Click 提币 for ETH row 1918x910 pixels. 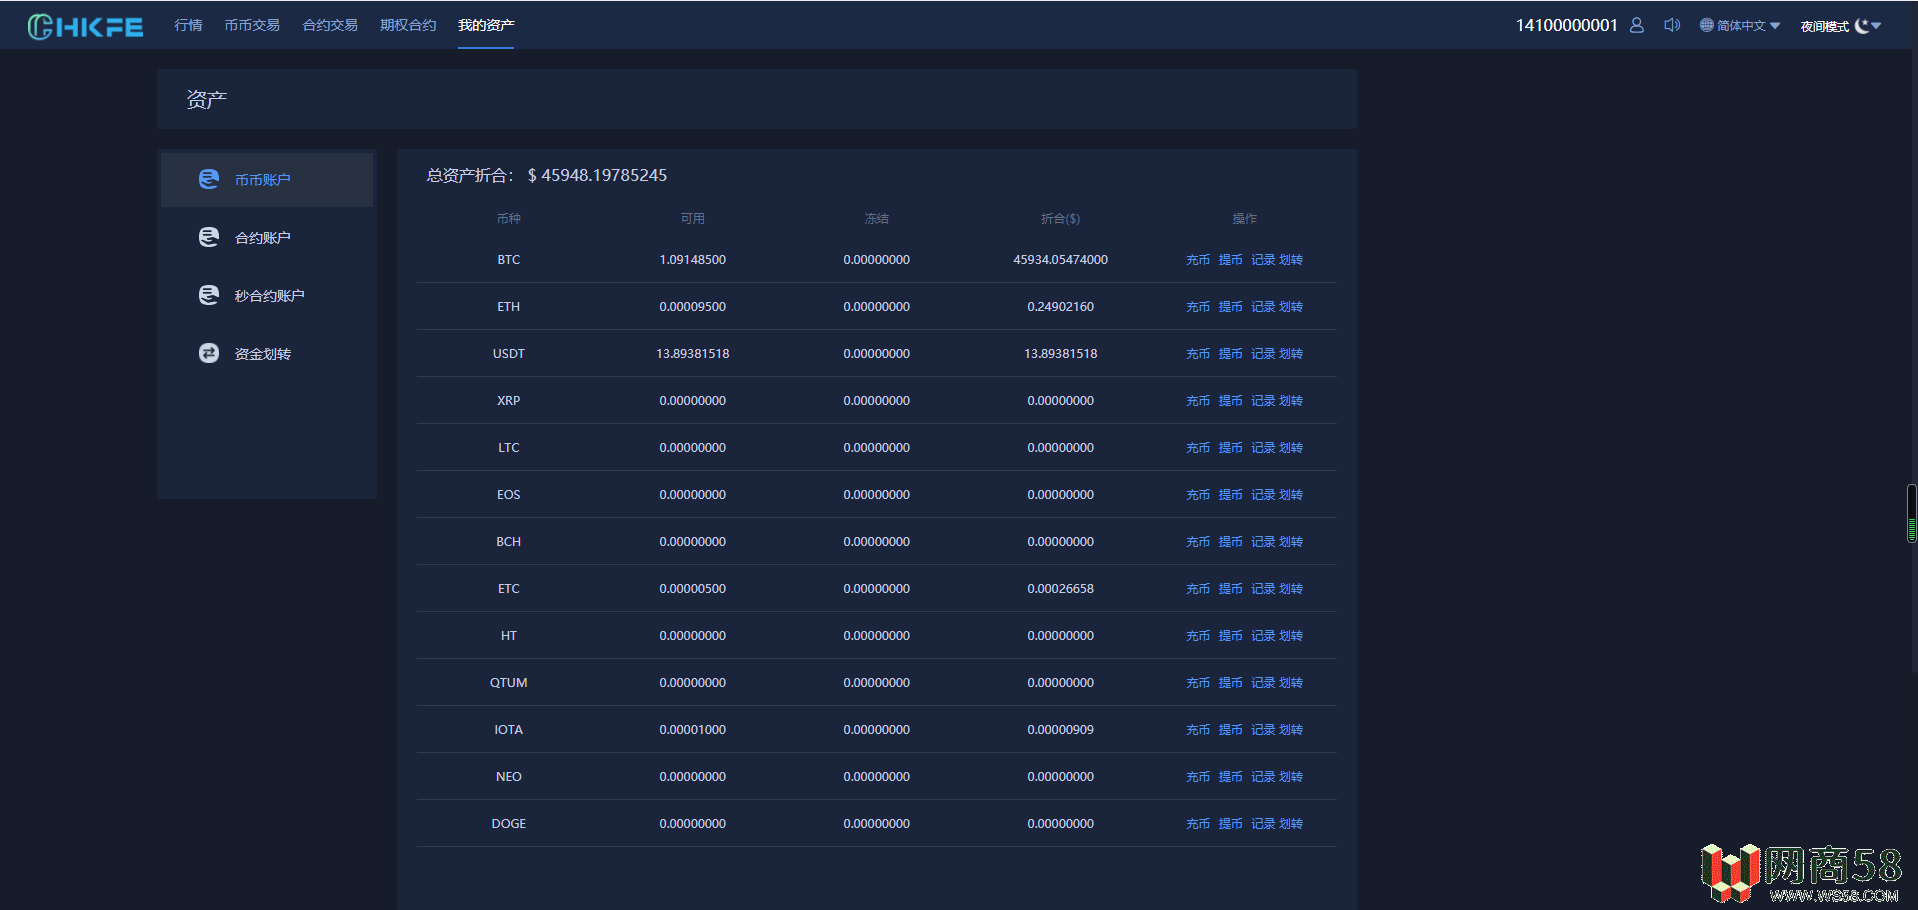tap(1231, 307)
